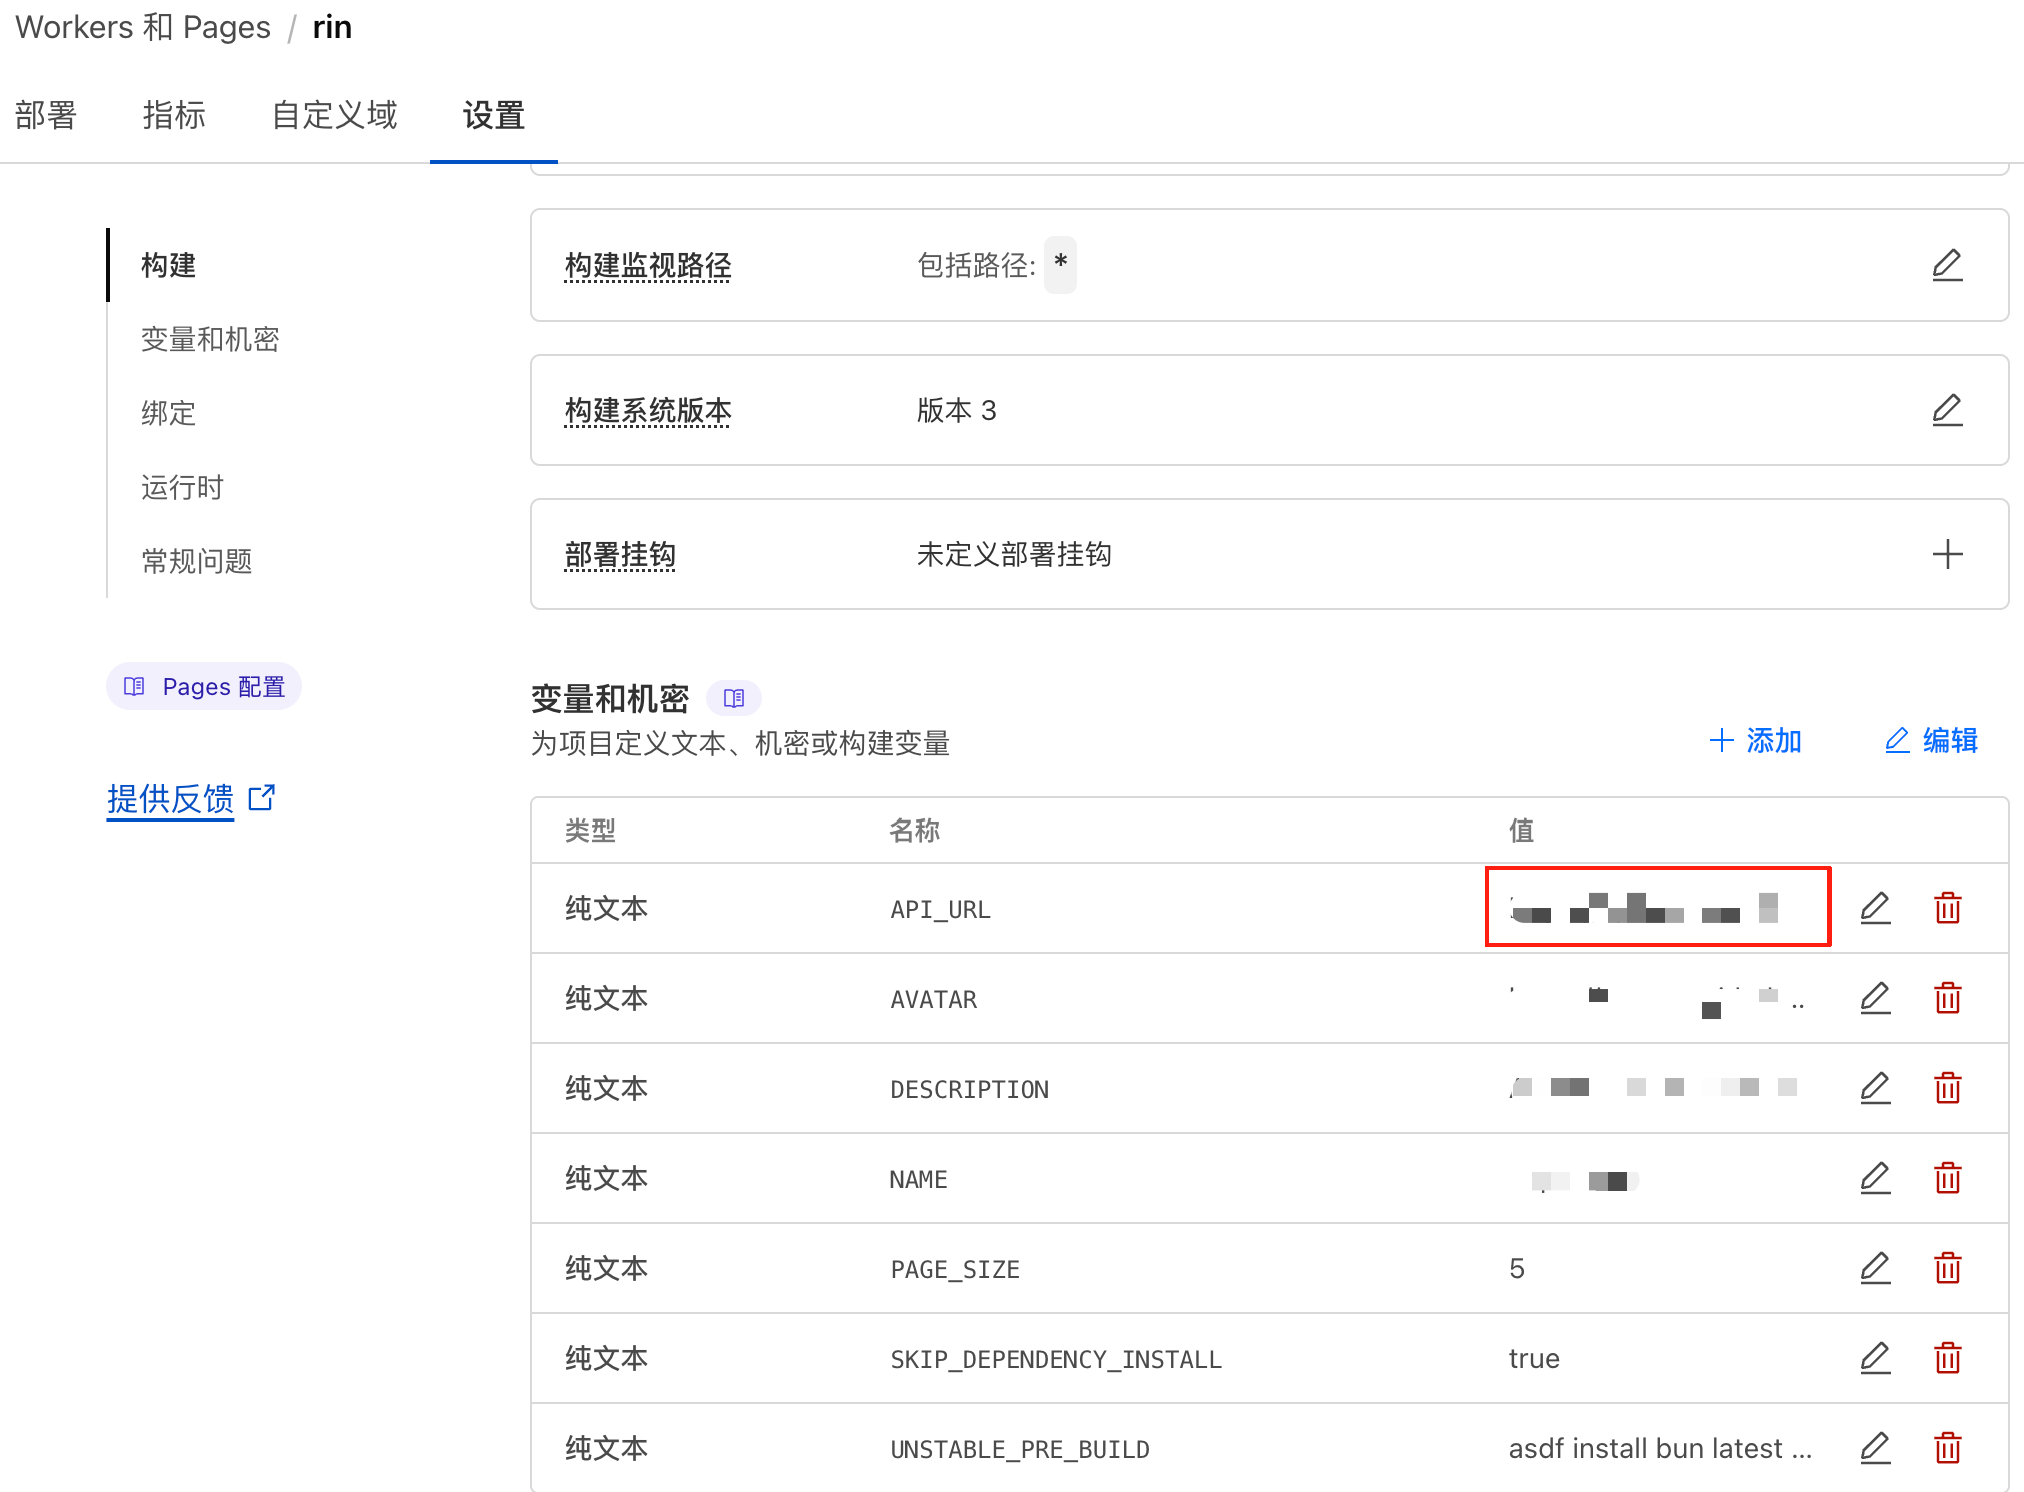The width and height of the screenshot is (2024, 1492).
Task: Click external link icon next to 提供反馈
Action: pyautogui.click(x=262, y=798)
